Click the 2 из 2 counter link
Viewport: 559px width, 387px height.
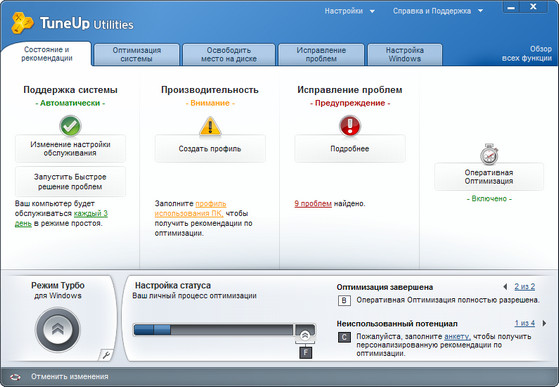pos(524,287)
